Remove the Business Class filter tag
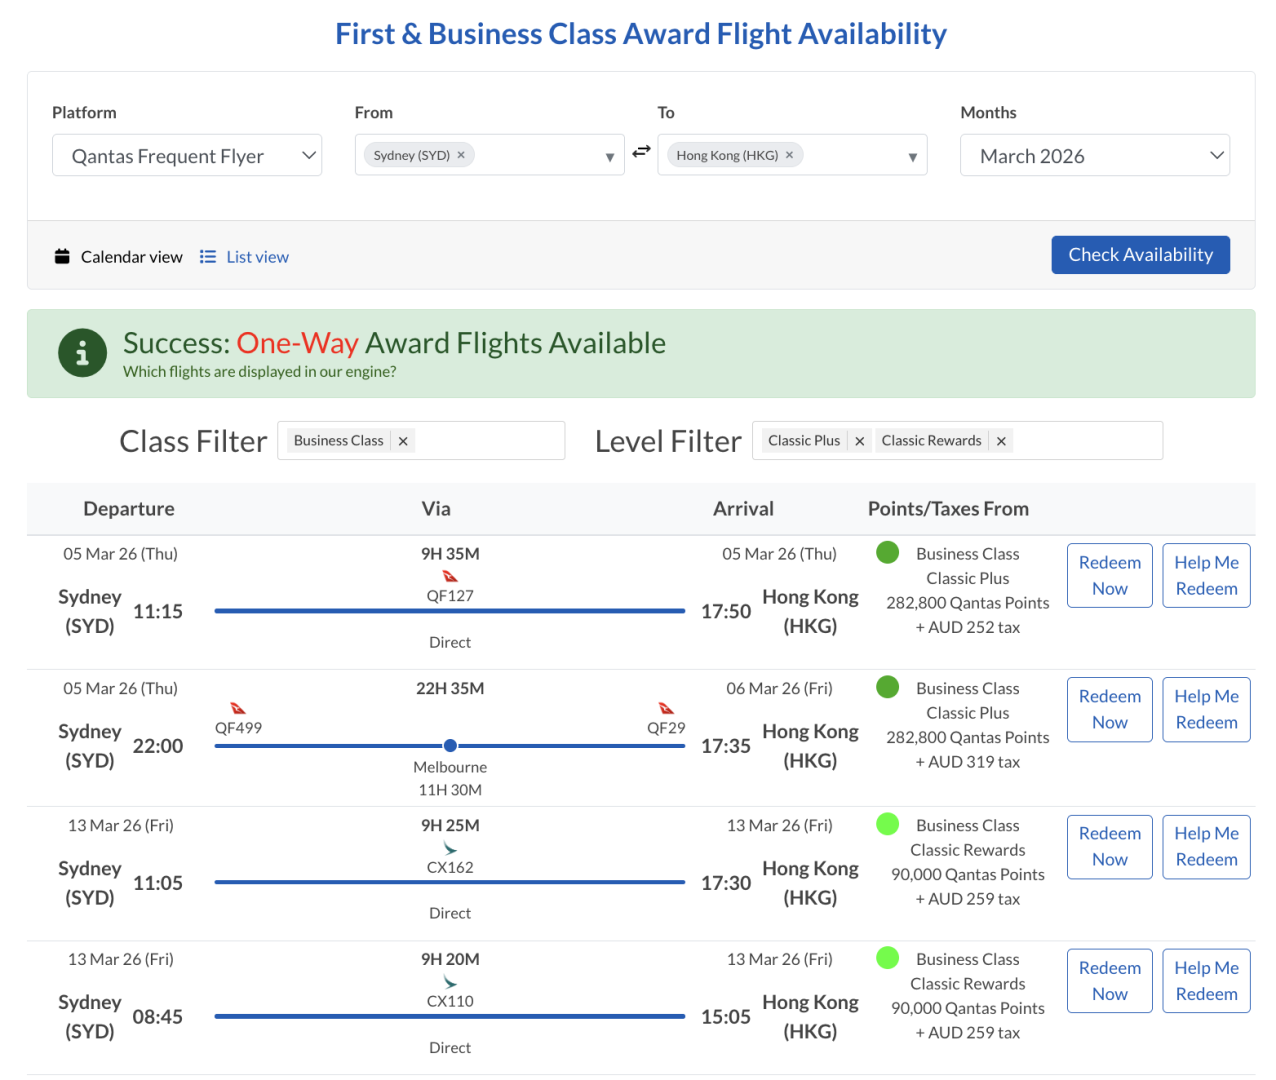 [403, 441]
